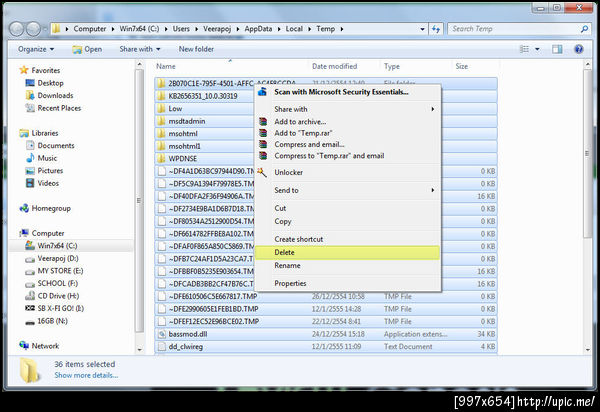This screenshot has width=600, height=412.
Task: Expand dropdown arrow after AppData breadcrumb
Action: pyautogui.click(x=279, y=29)
